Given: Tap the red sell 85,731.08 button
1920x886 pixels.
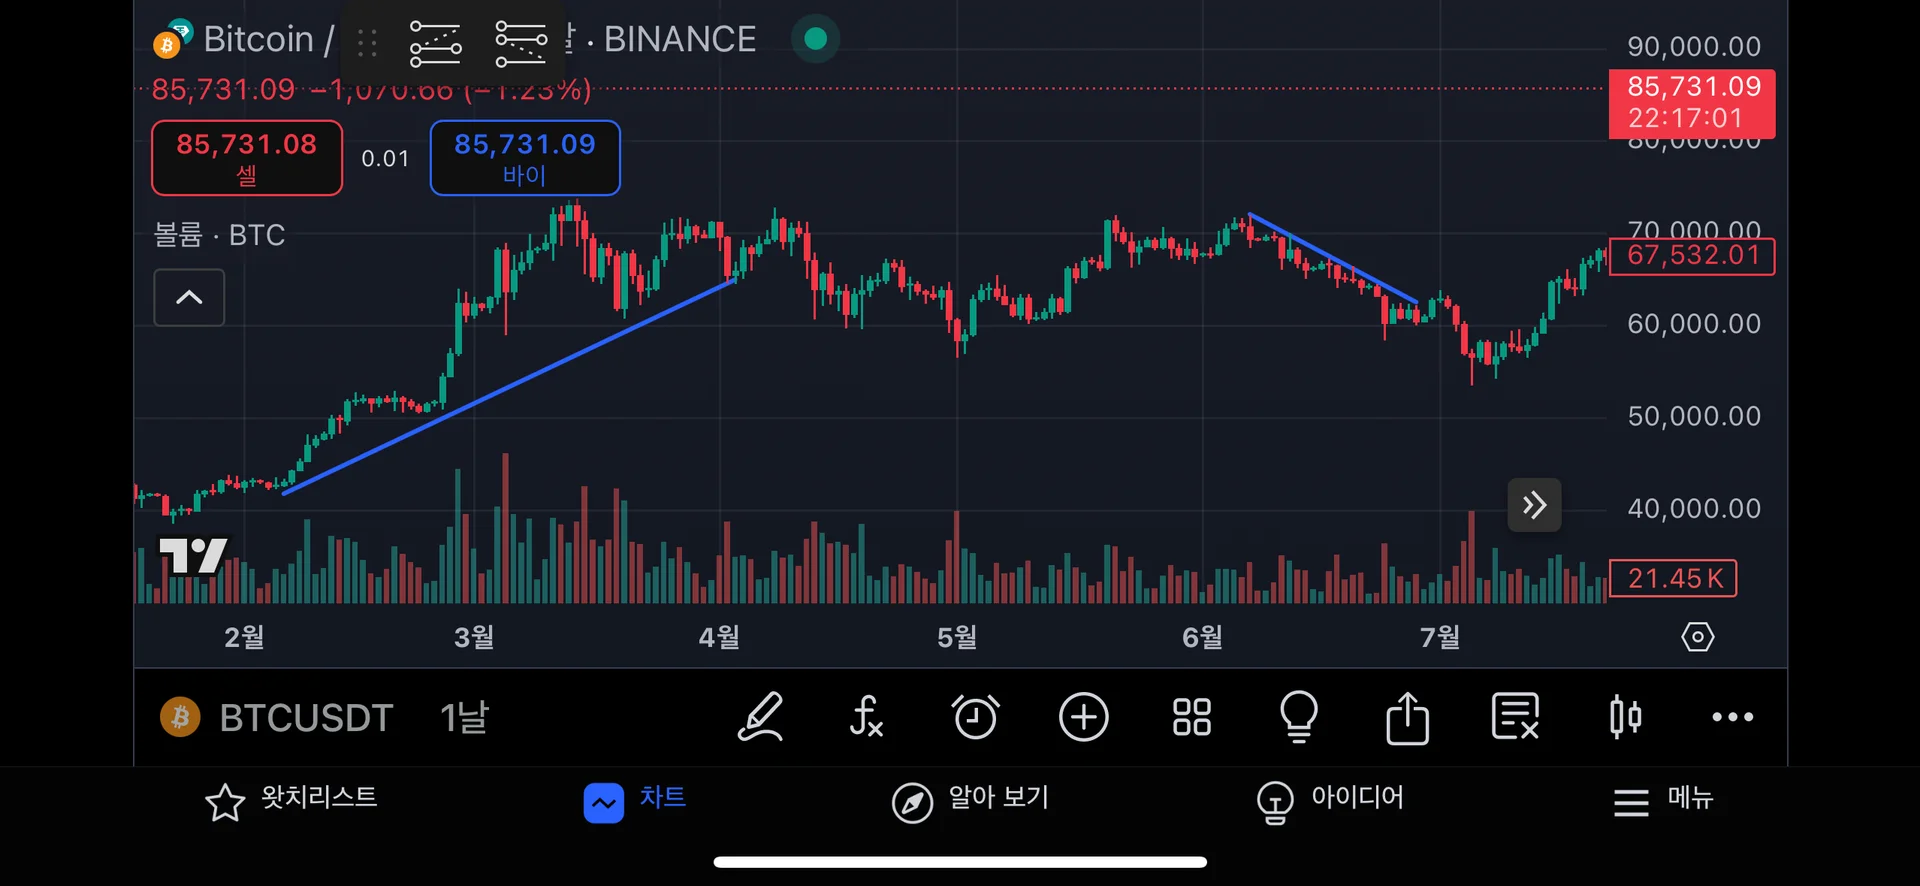Looking at the screenshot, I should (246, 158).
